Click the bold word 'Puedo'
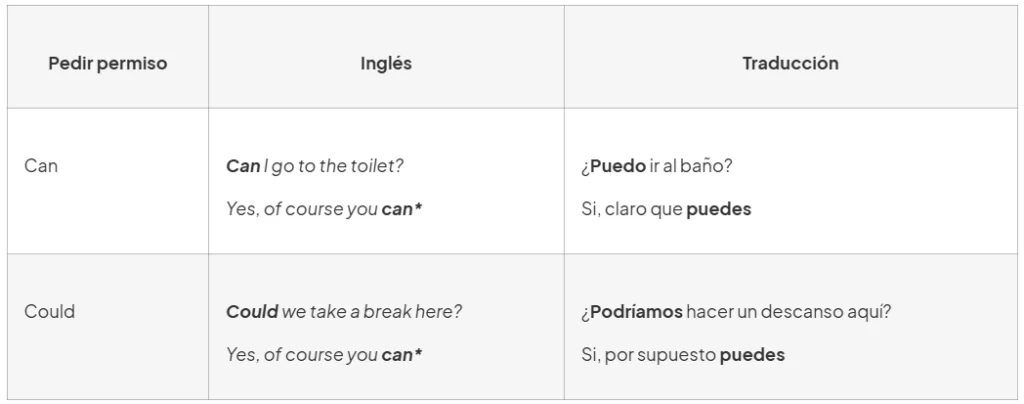1024x404 pixels. click(618, 166)
